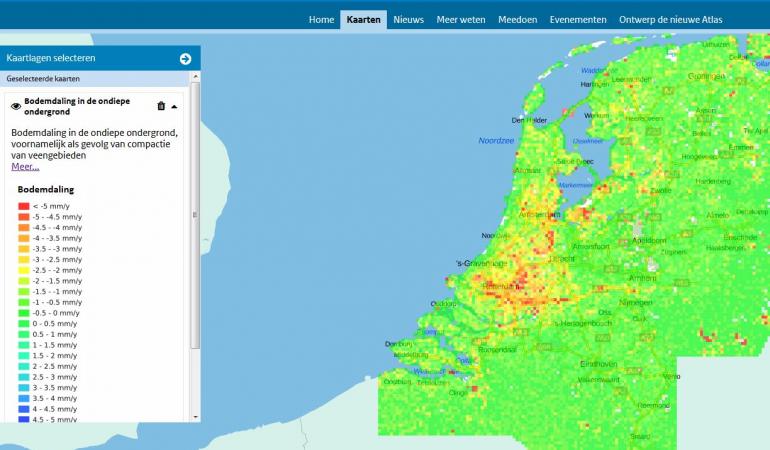Image resolution: width=770 pixels, height=450 pixels.
Task: Click Zwolle on the map
Action: [660, 191]
